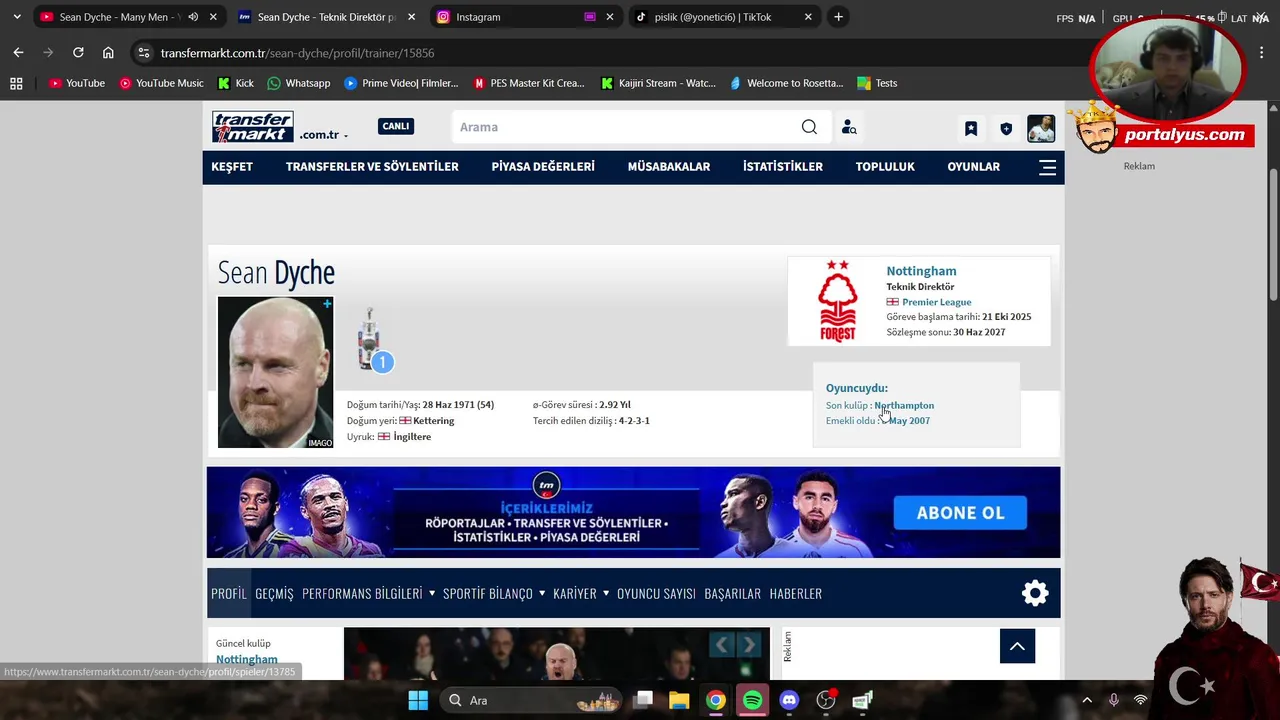Click the plus icon on Dyche's photo
The width and height of the screenshot is (1280, 720).
(327, 304)
